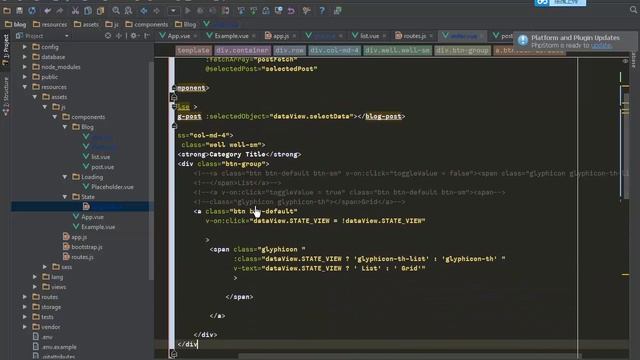The width and height of the screenshot is (640, 360).
Task: Close the App.vue editor tab
Action: coord(196,36)
